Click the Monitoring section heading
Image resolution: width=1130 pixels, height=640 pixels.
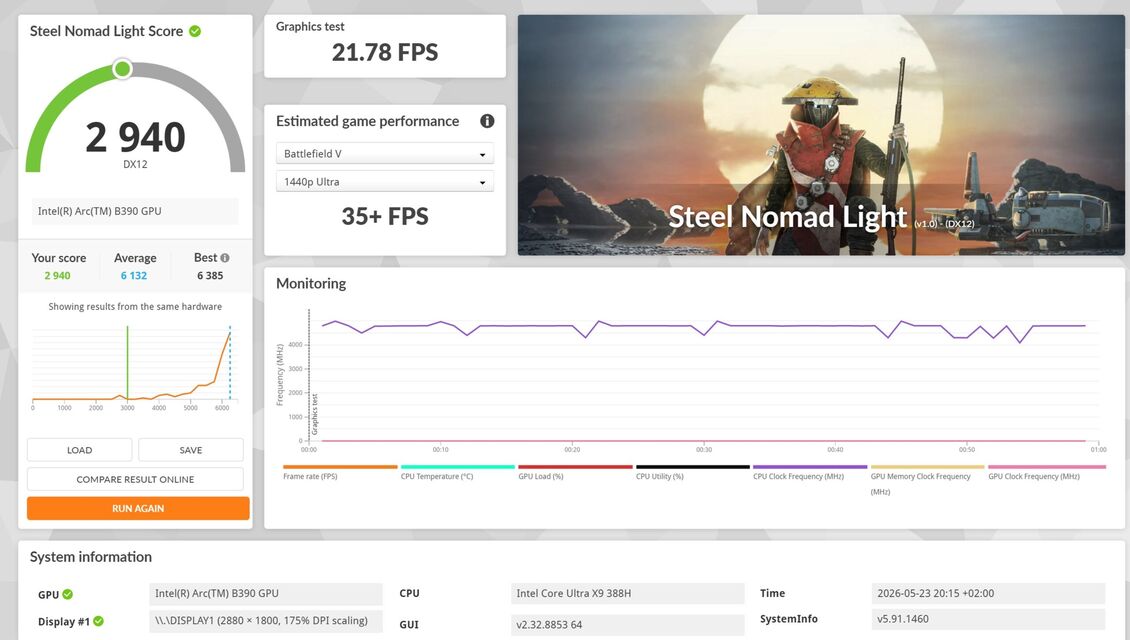(x=311, y=283)
